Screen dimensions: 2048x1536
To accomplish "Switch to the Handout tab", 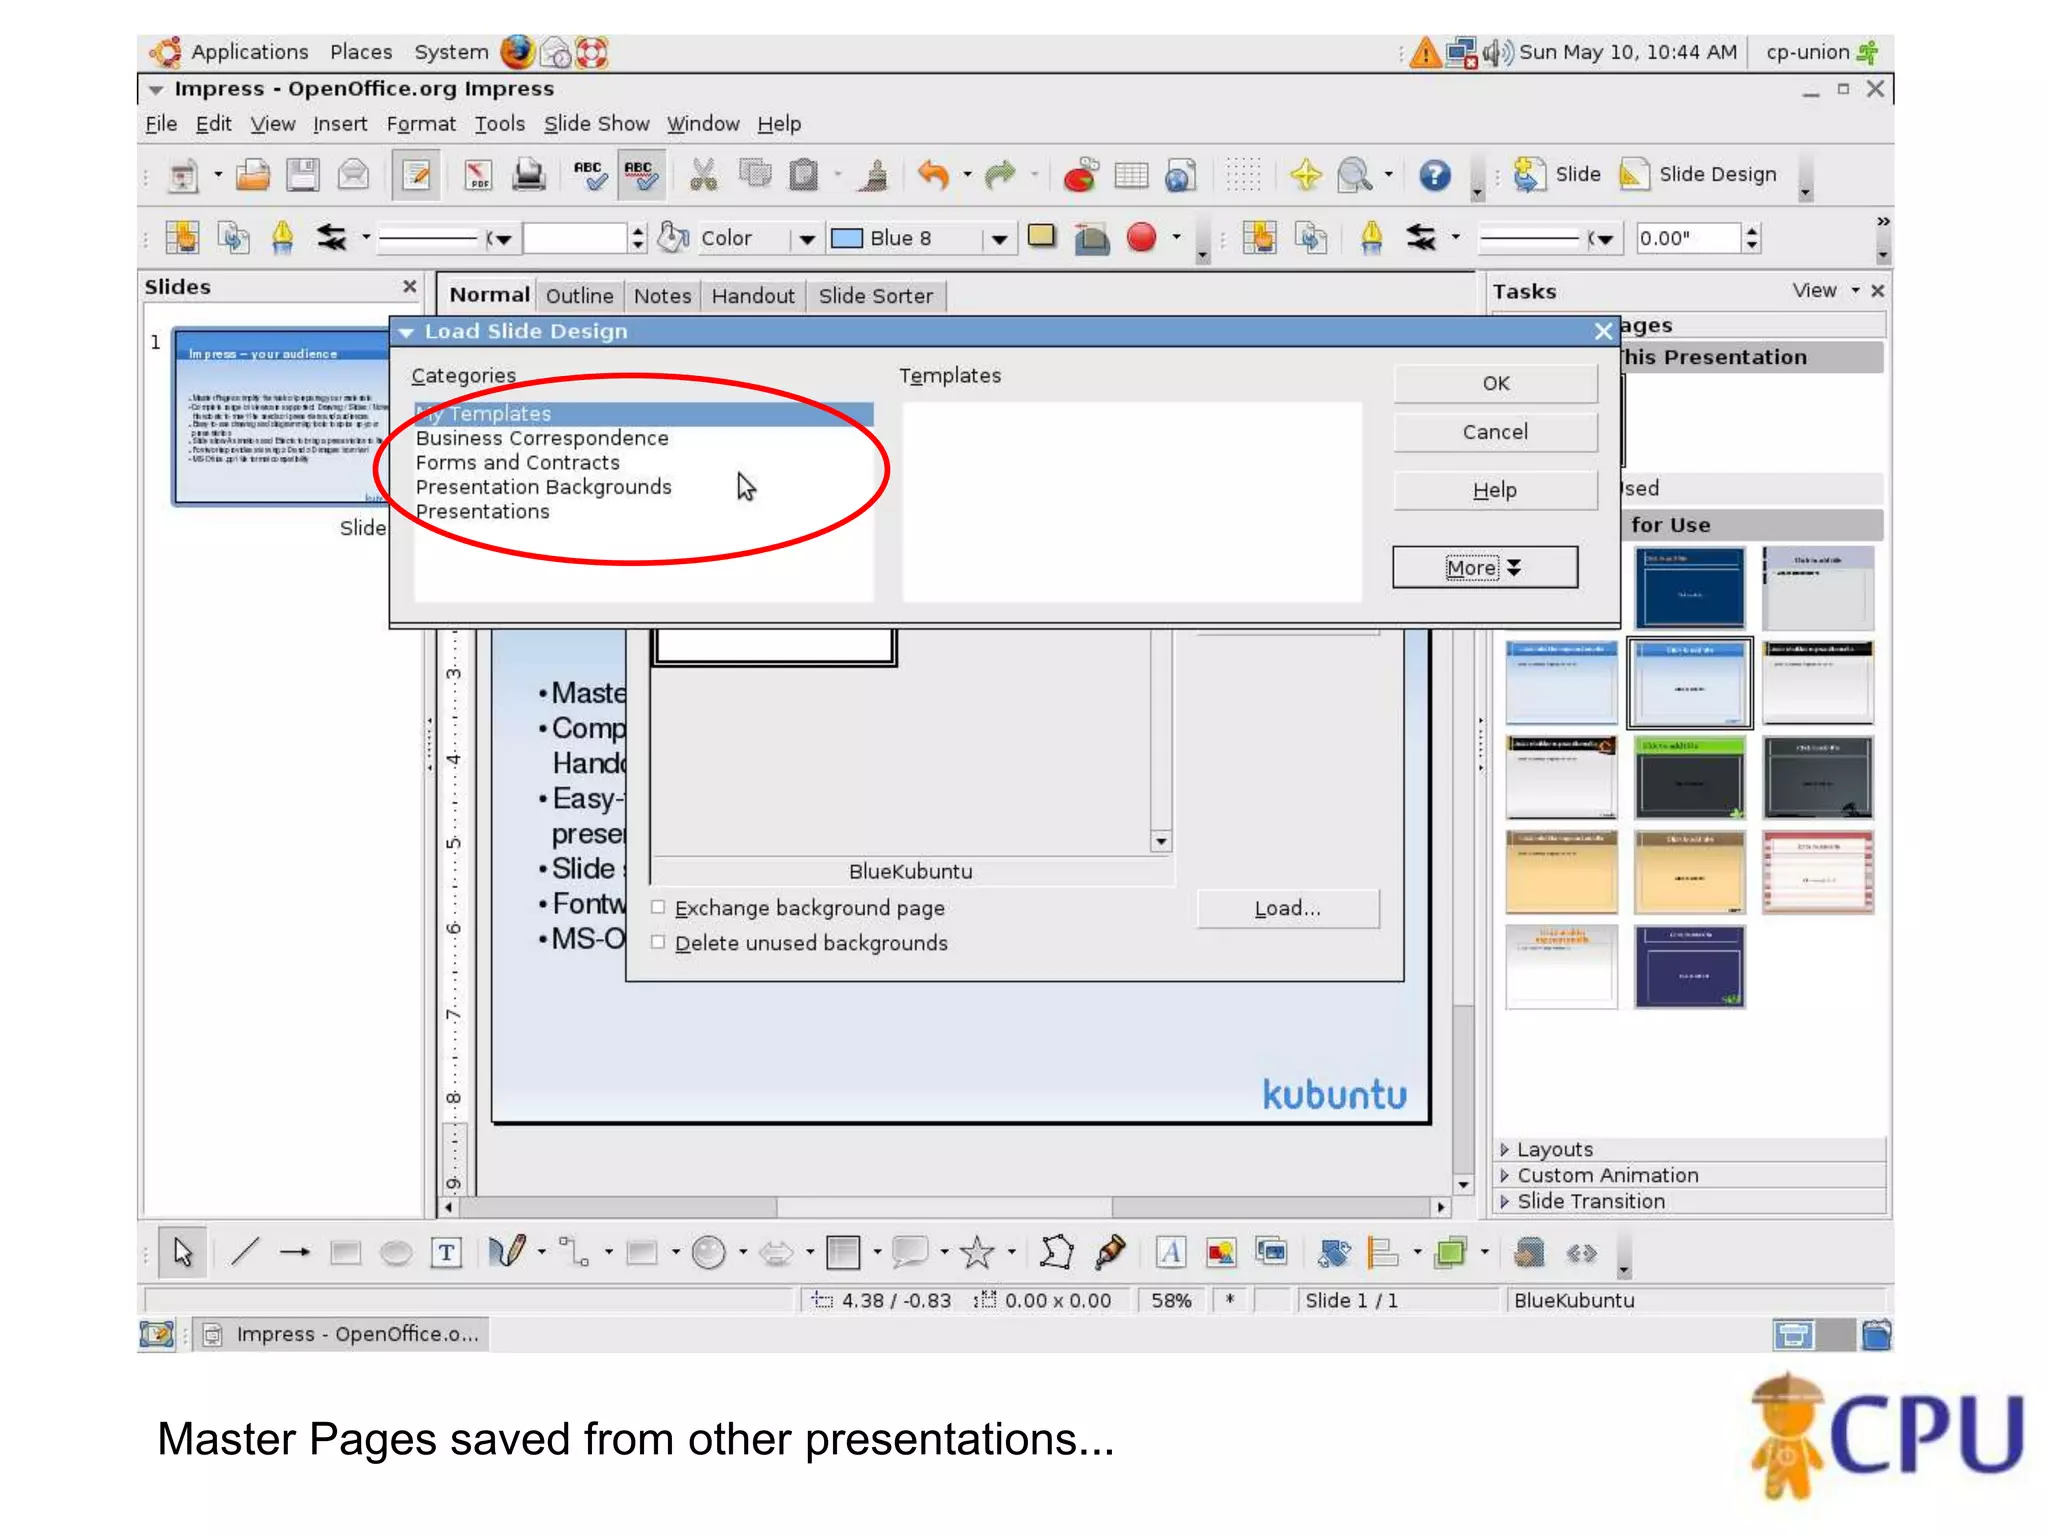I will tap(753, 296).
